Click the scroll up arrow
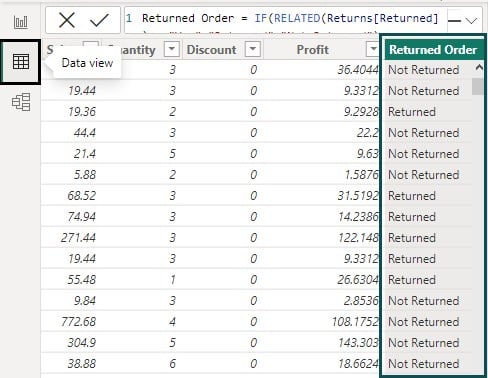Viewport: 488px width, 378px height. click(x=479, y=68)
